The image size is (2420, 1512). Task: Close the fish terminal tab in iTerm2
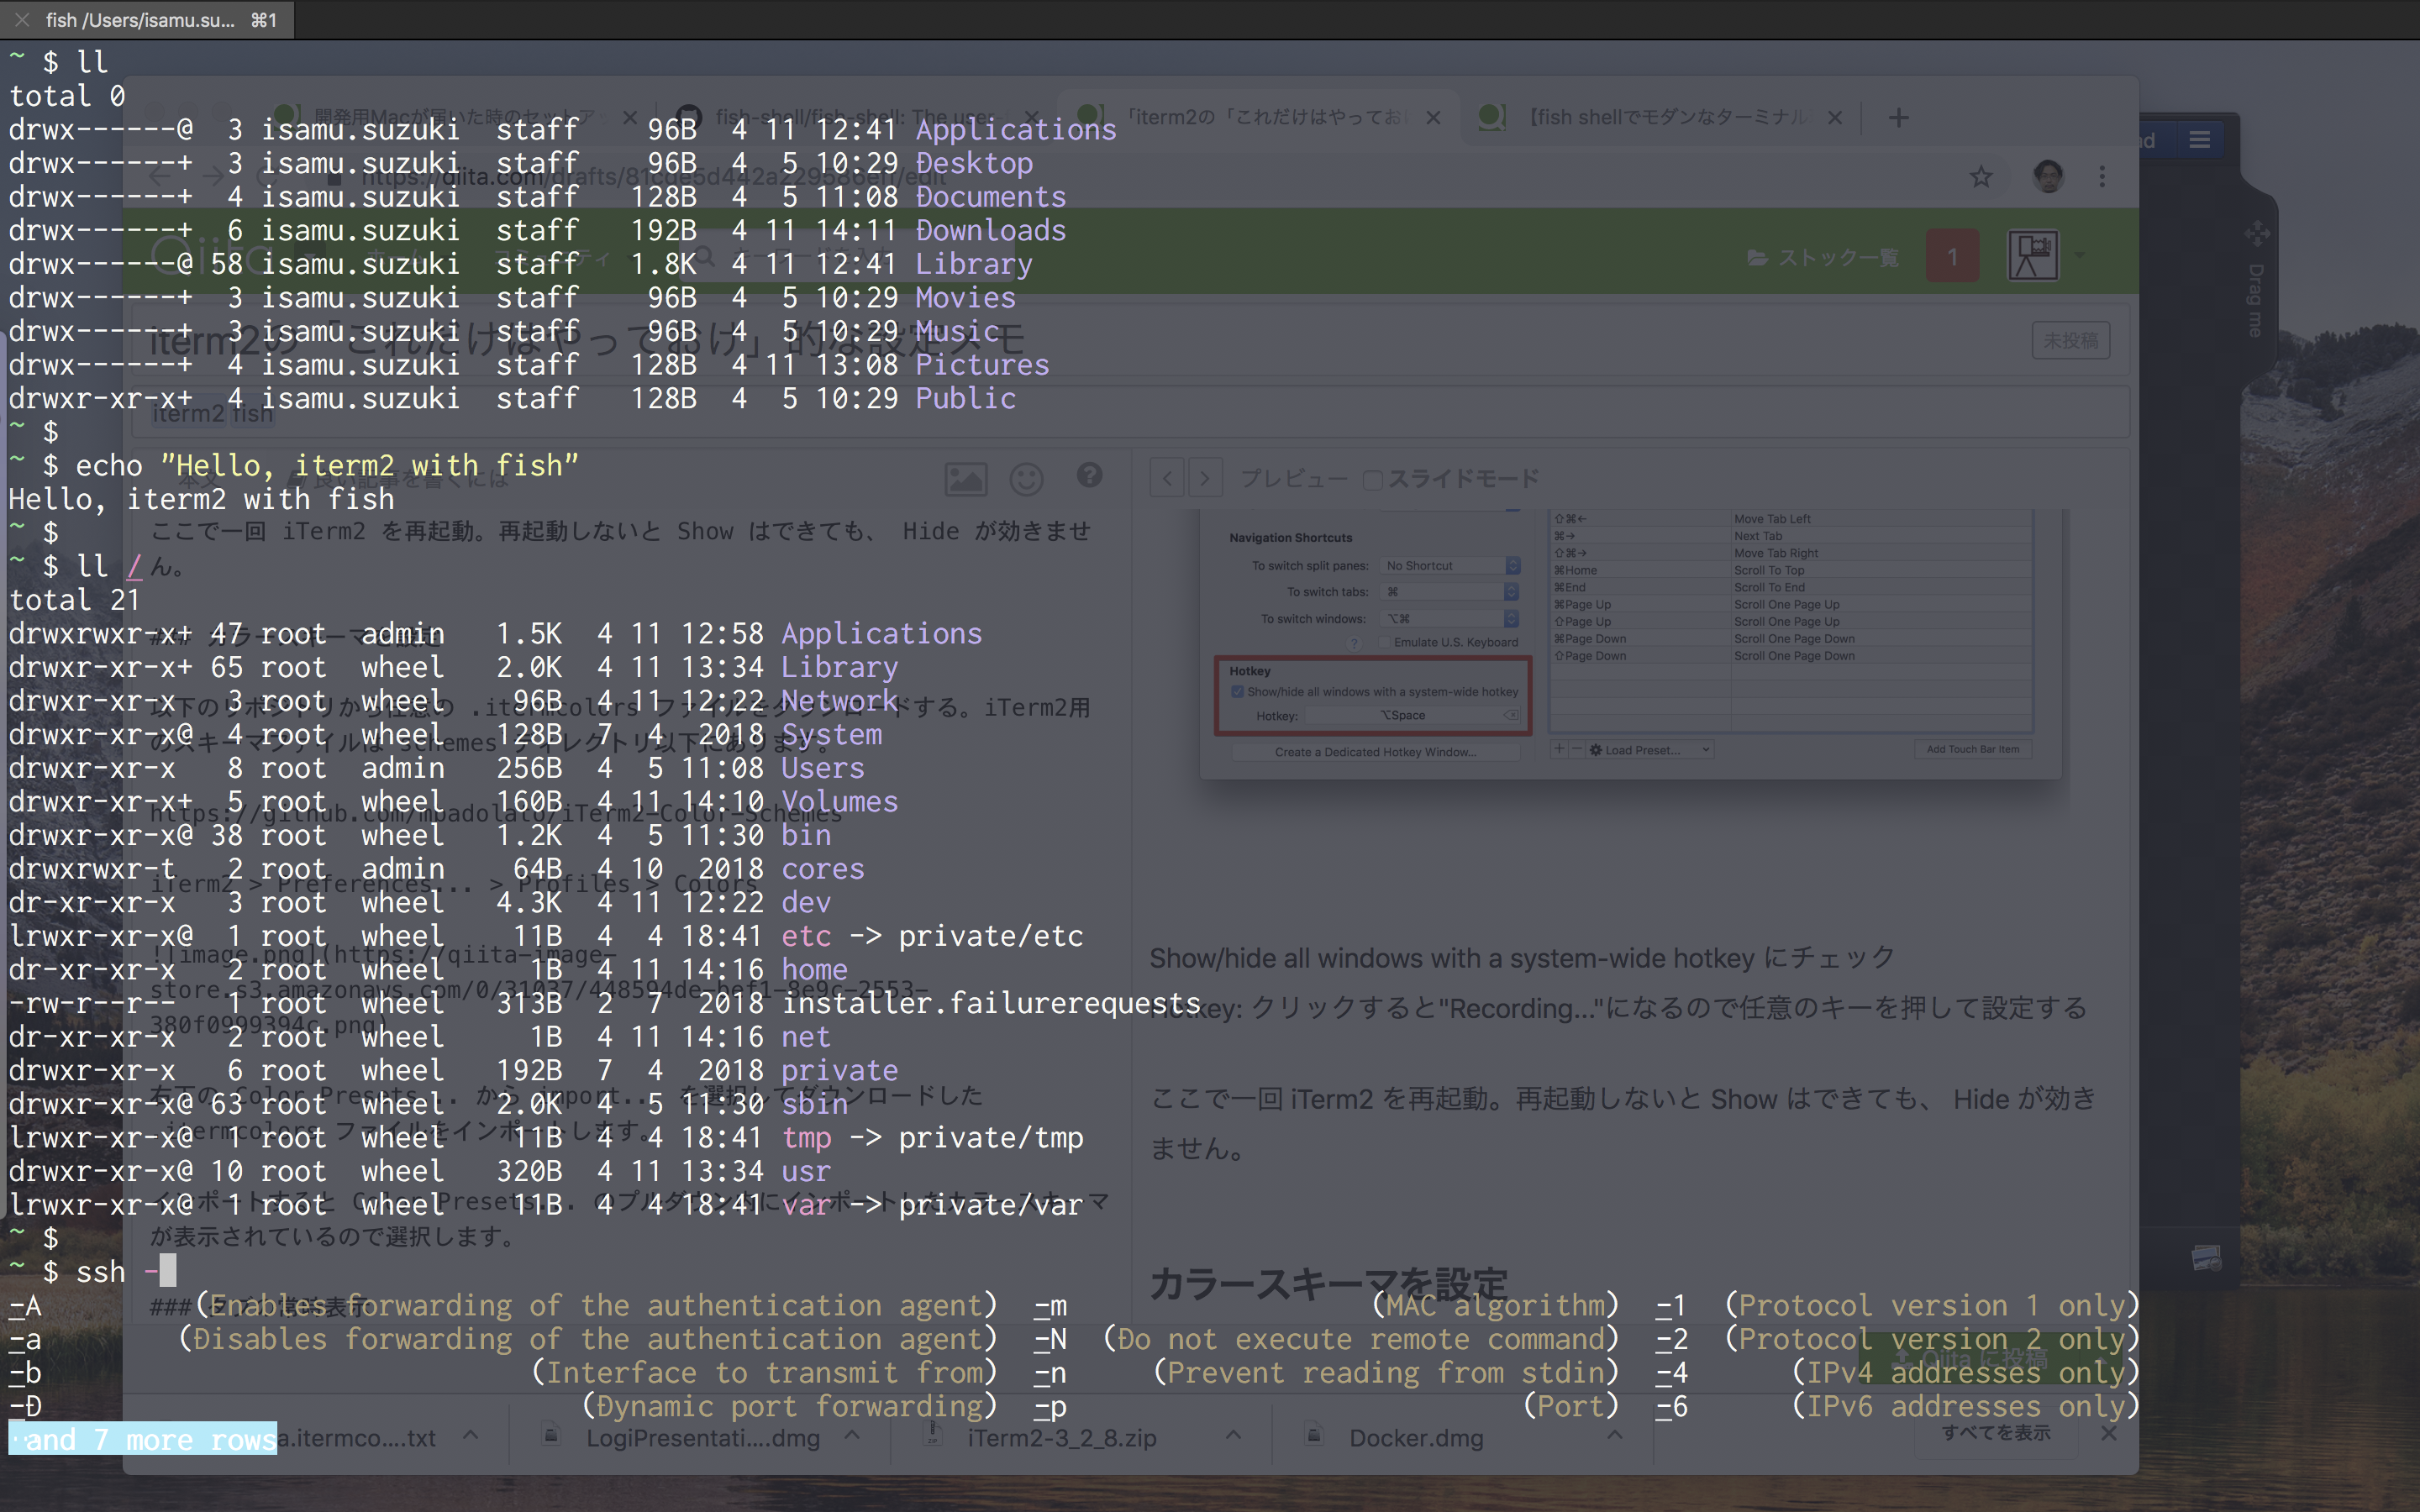(x=22, y=20)
